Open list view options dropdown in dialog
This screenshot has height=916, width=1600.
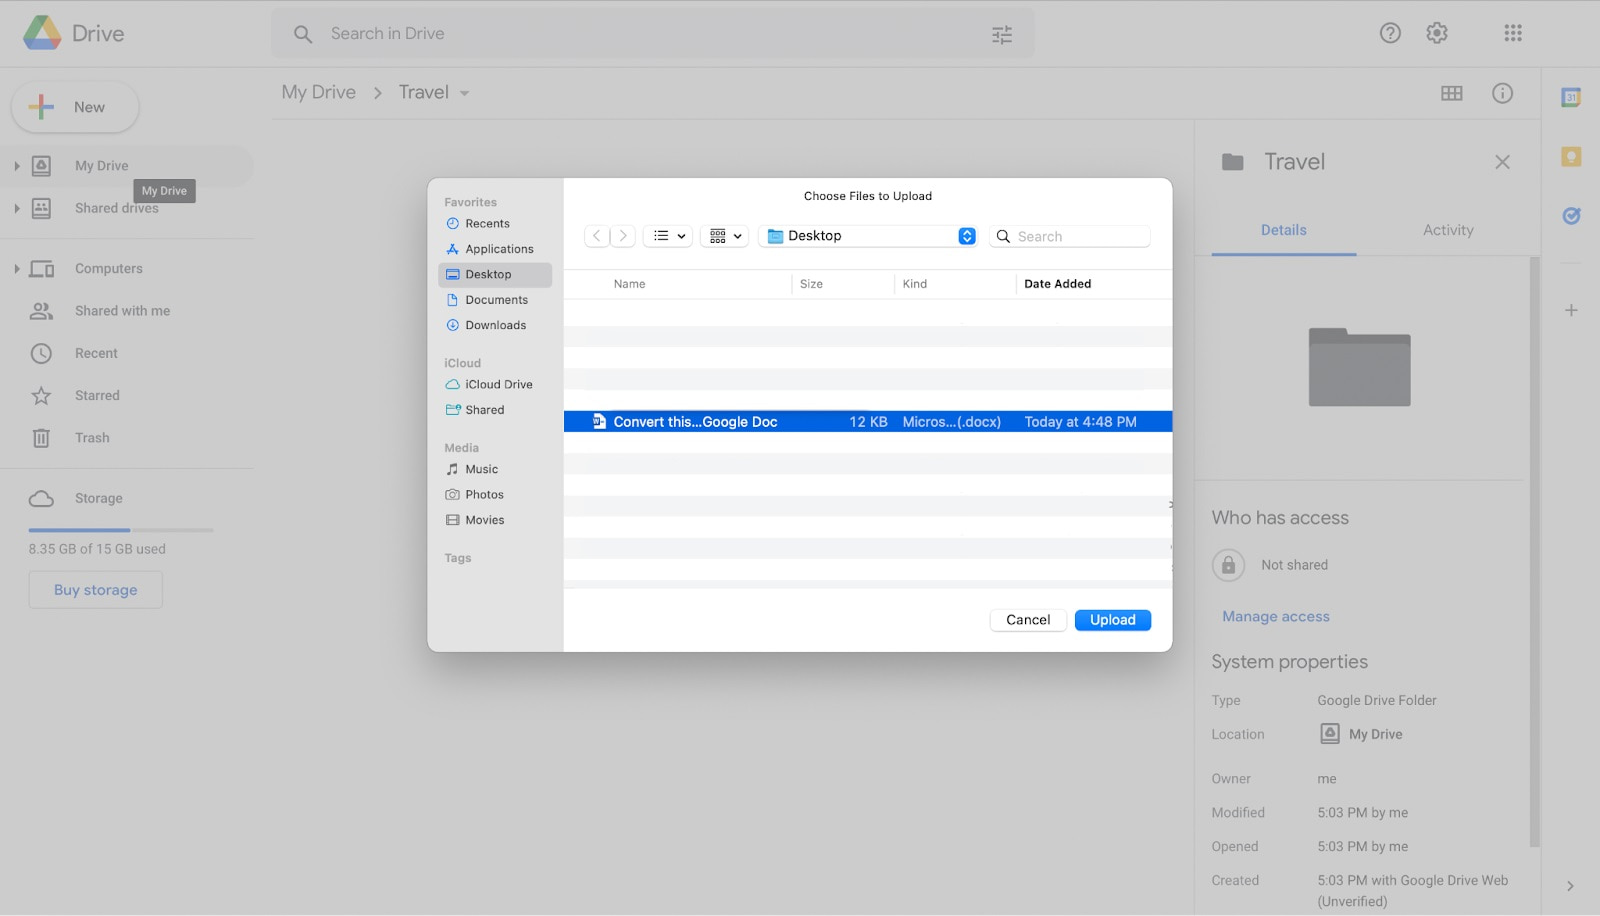669,236
